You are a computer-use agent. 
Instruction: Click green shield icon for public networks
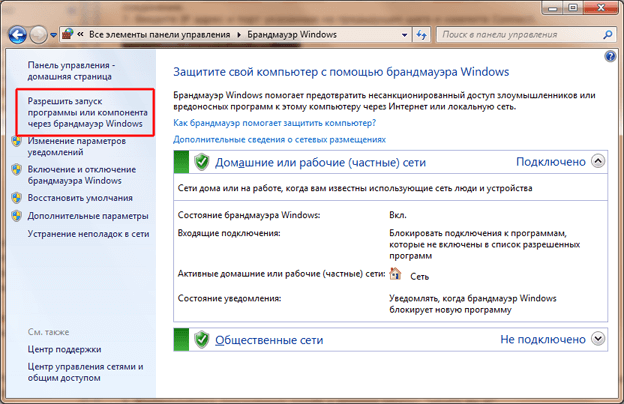(202, 340)
